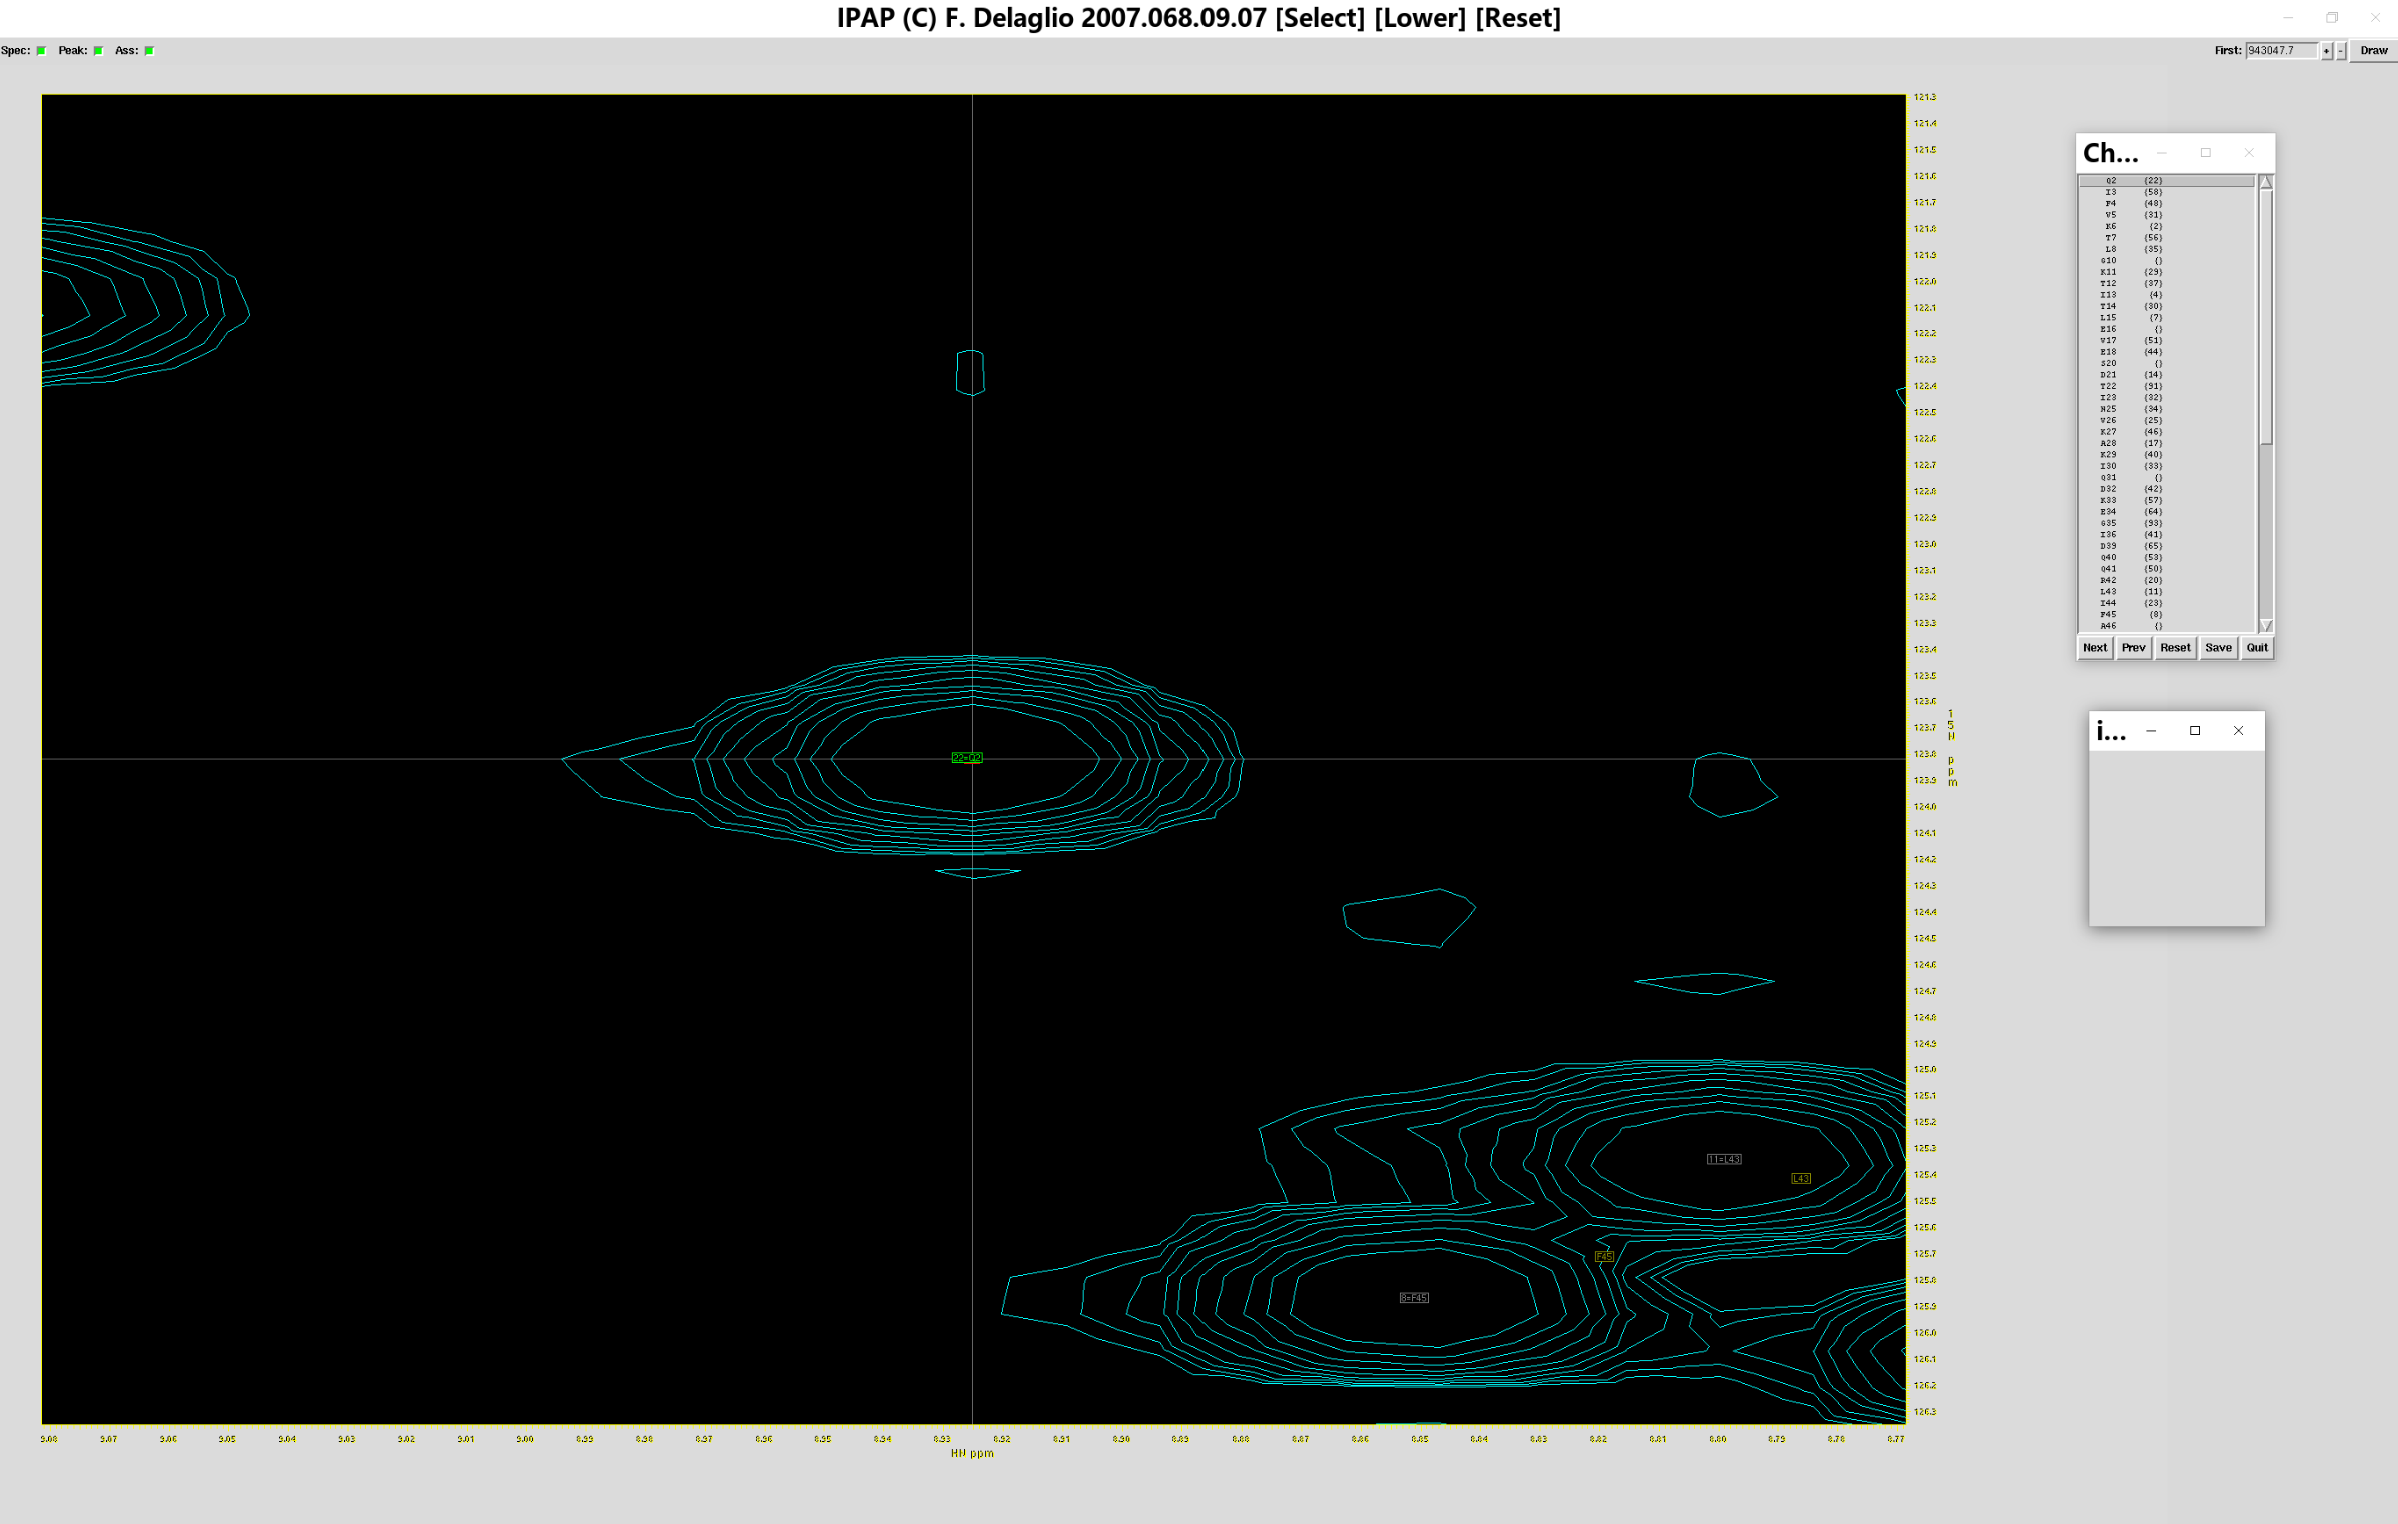
Task: Click the green 22=Q2 peak label
Action: click(x=966, y=758)
